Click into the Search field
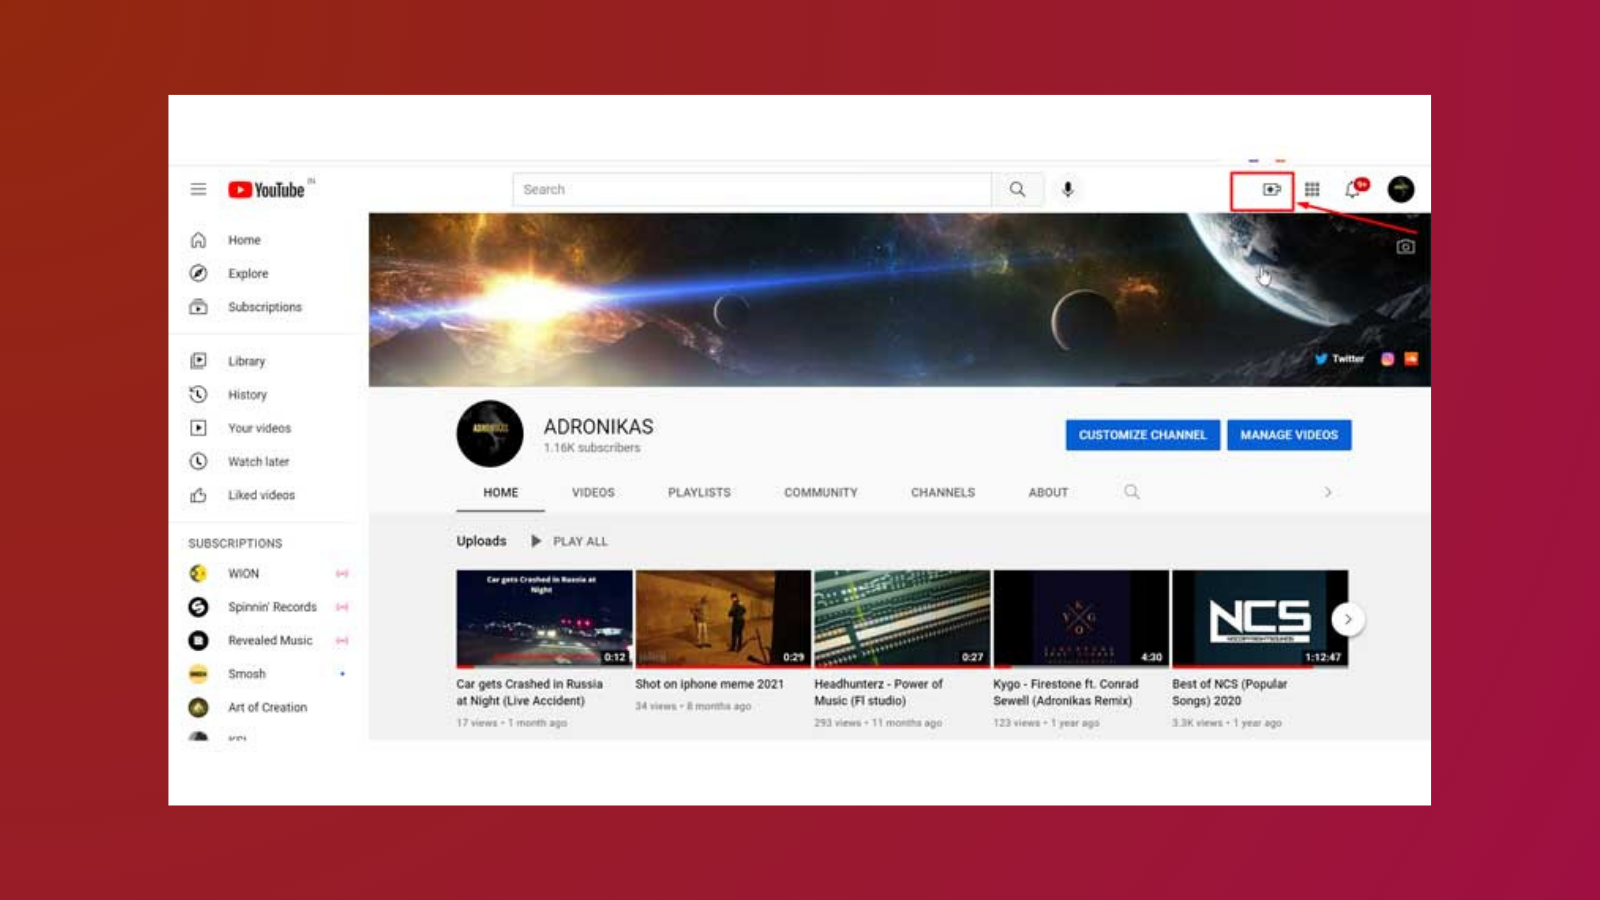This screenshot has height=900, width=1600. [x=752, y=189]
